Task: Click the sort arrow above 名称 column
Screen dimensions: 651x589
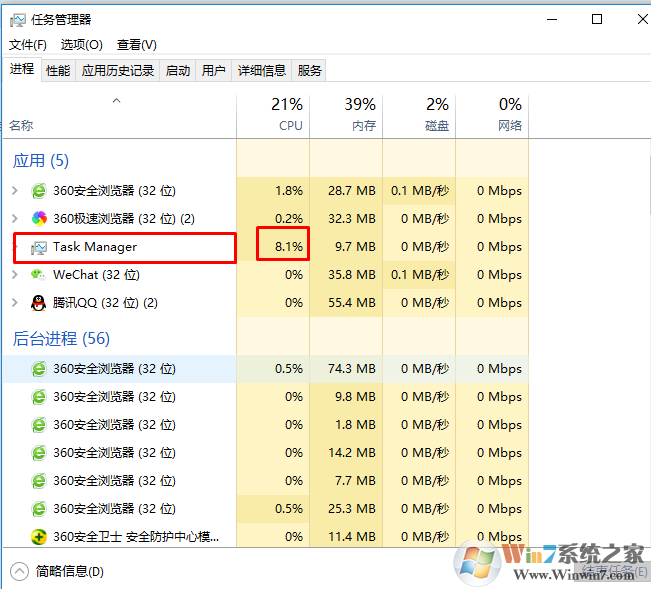Action: click(x=117, y=100)
